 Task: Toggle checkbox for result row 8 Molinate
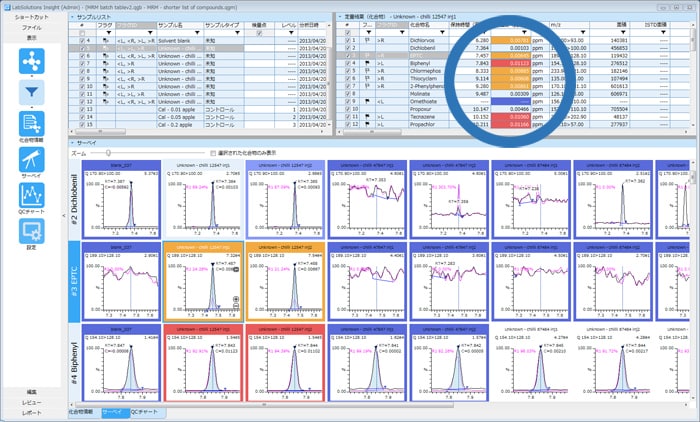pyautogui.click(x=348, y=94)
